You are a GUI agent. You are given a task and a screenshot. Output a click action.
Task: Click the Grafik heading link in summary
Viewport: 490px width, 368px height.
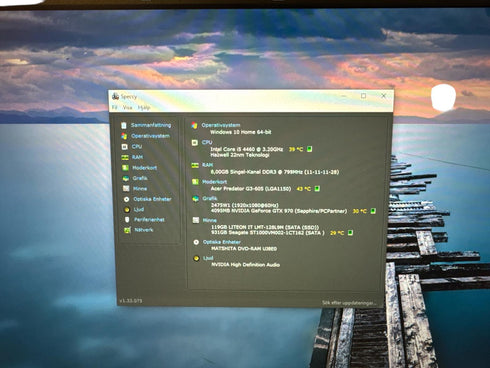pyautogui.click(x=210, y=198)
